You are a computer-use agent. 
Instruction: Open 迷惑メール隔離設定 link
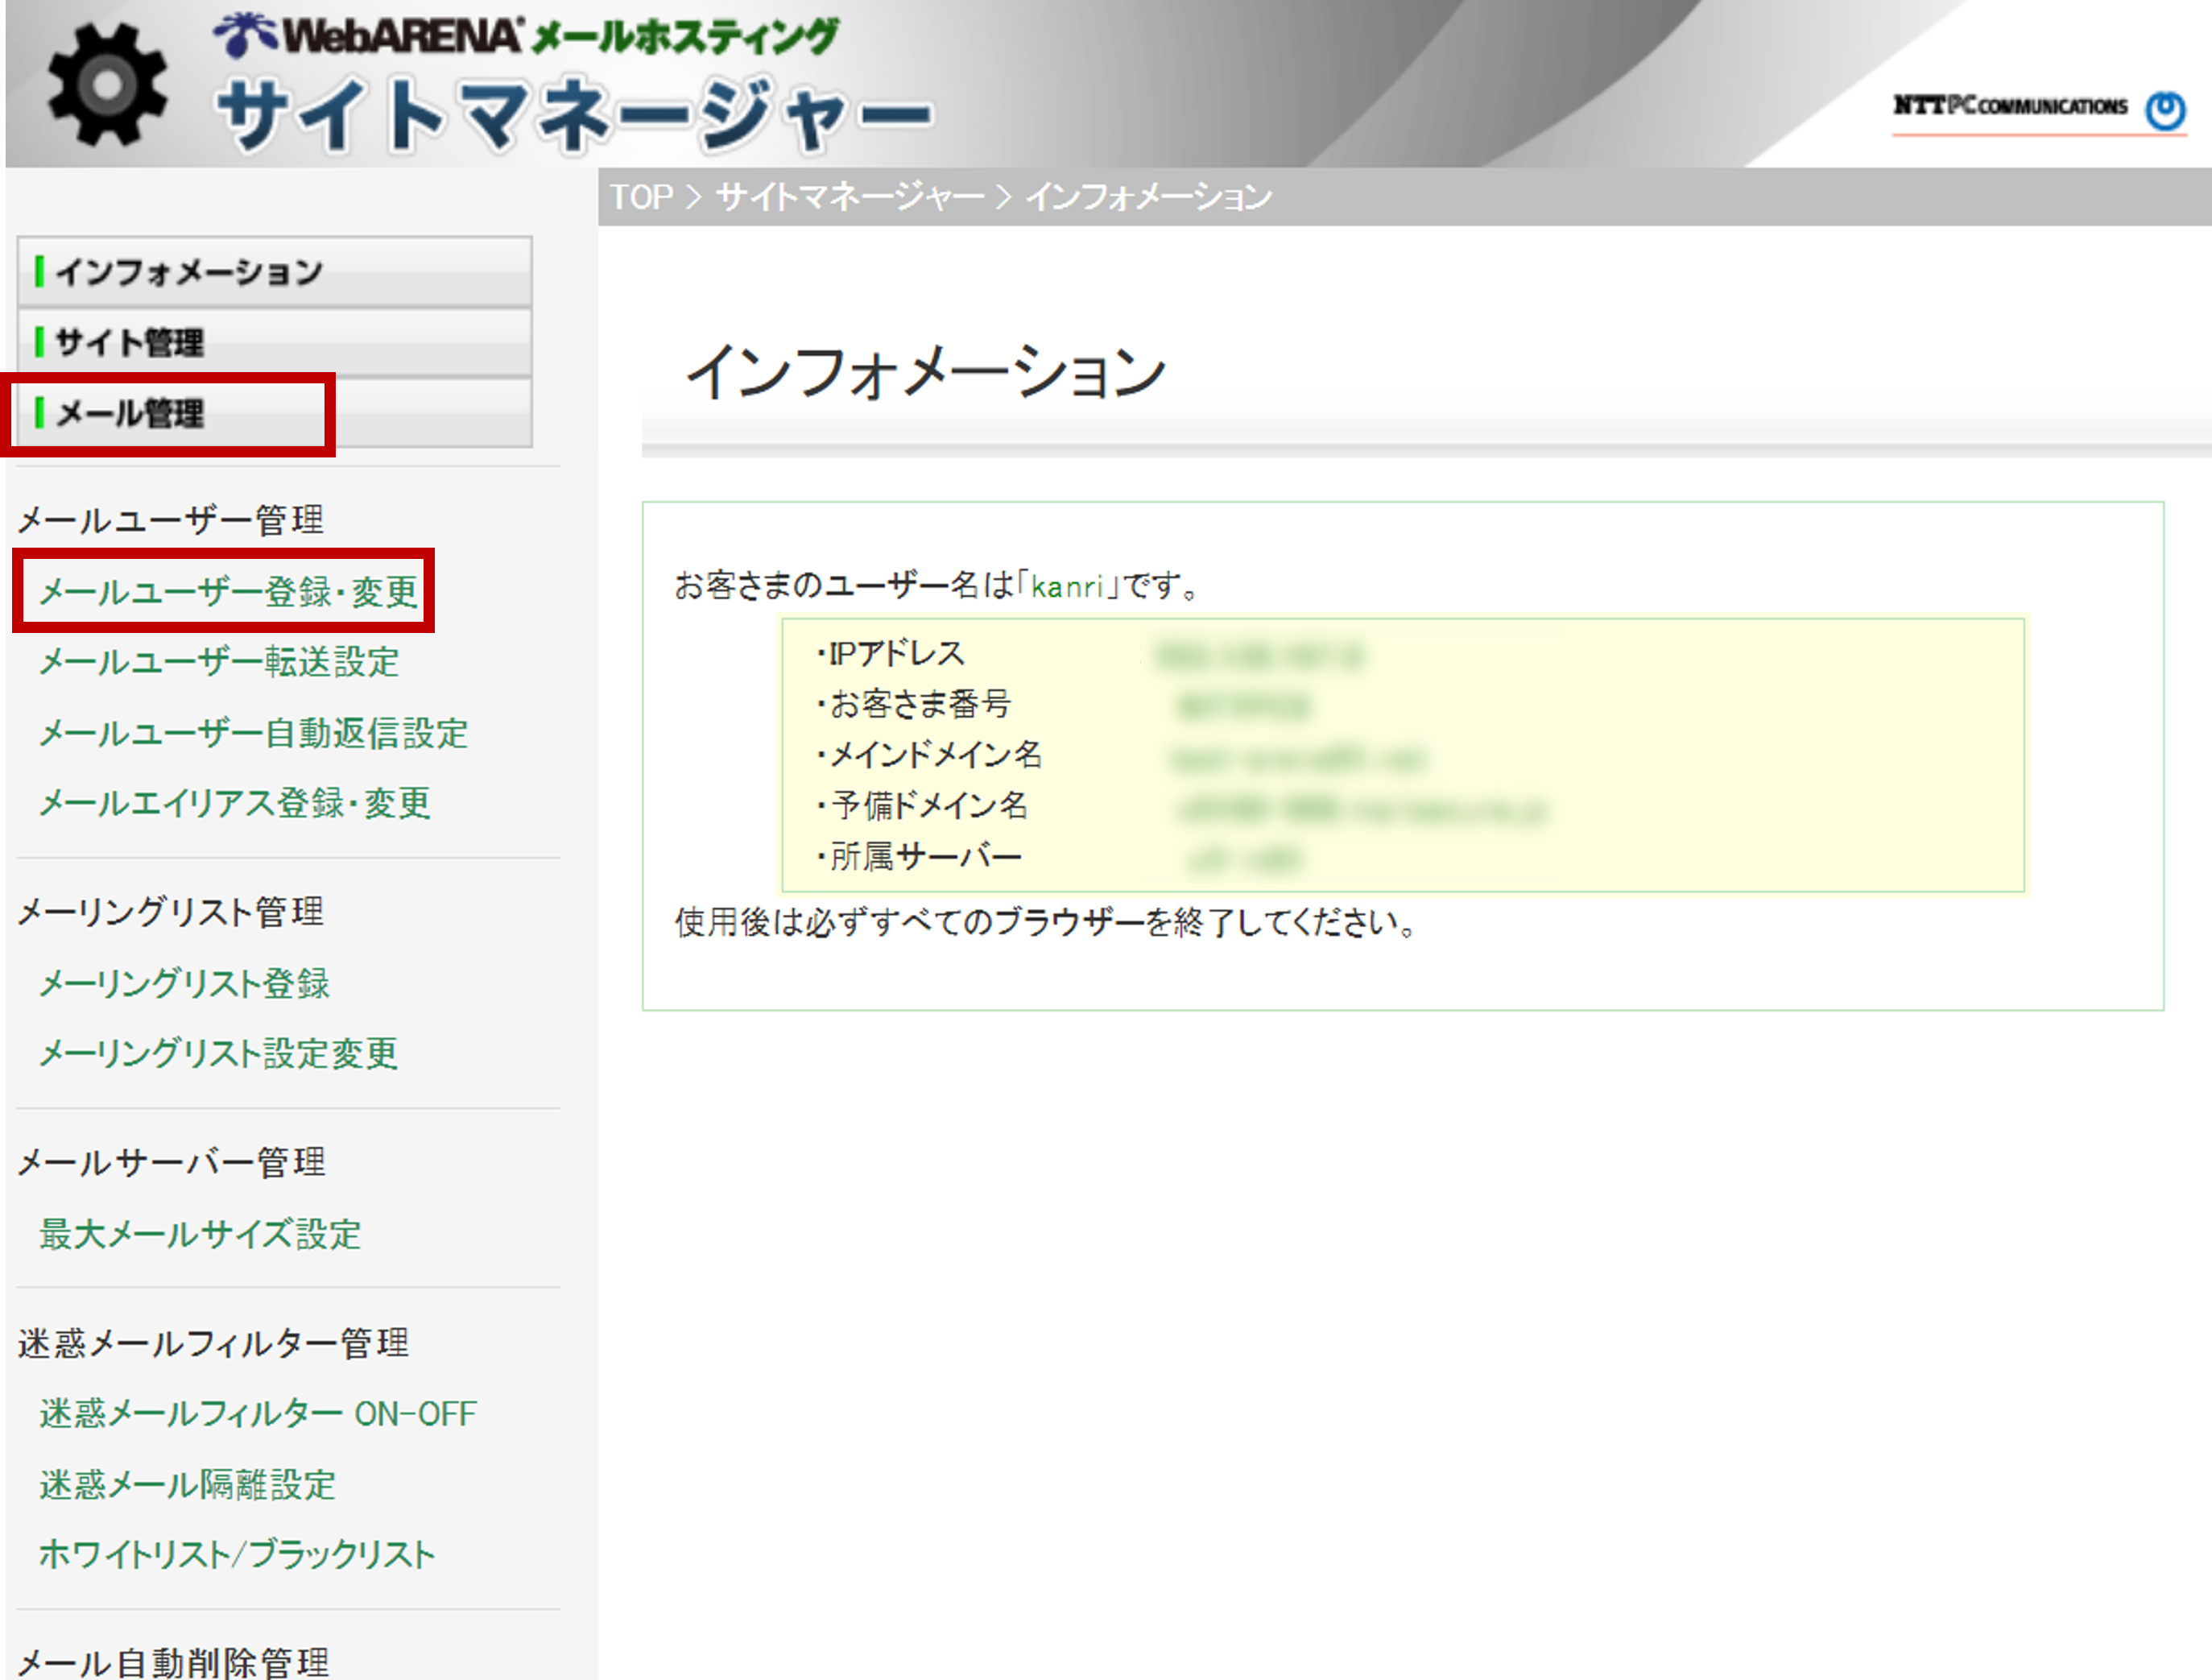[x=187, y=1484]
